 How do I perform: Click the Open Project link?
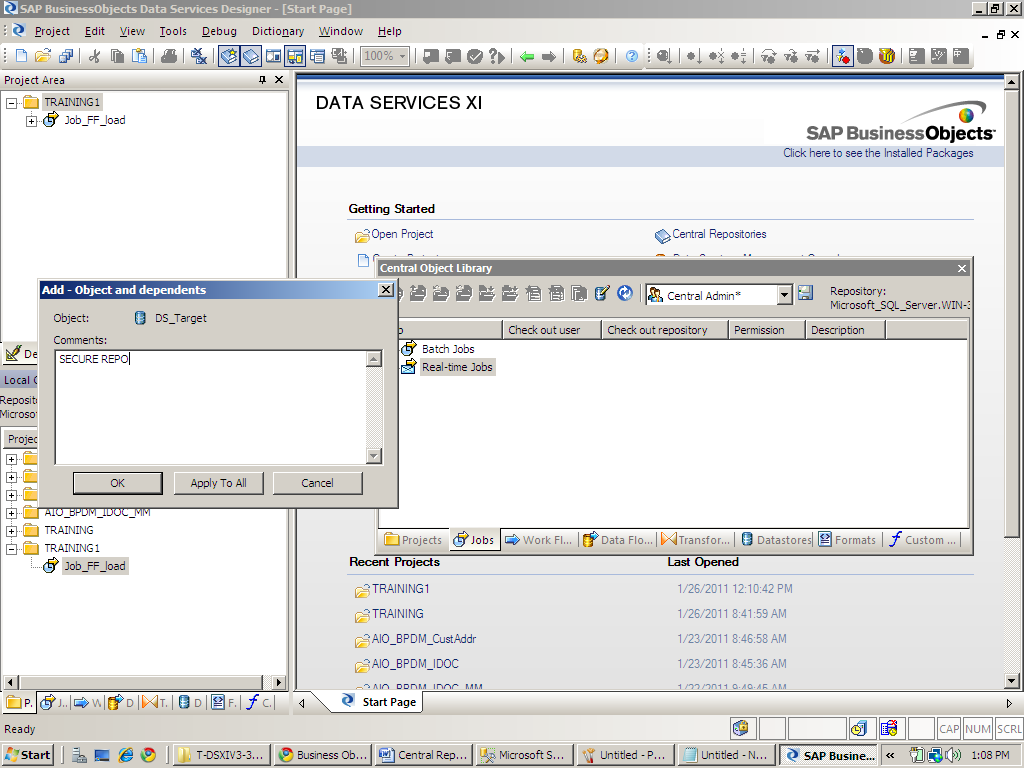(402, 234)
